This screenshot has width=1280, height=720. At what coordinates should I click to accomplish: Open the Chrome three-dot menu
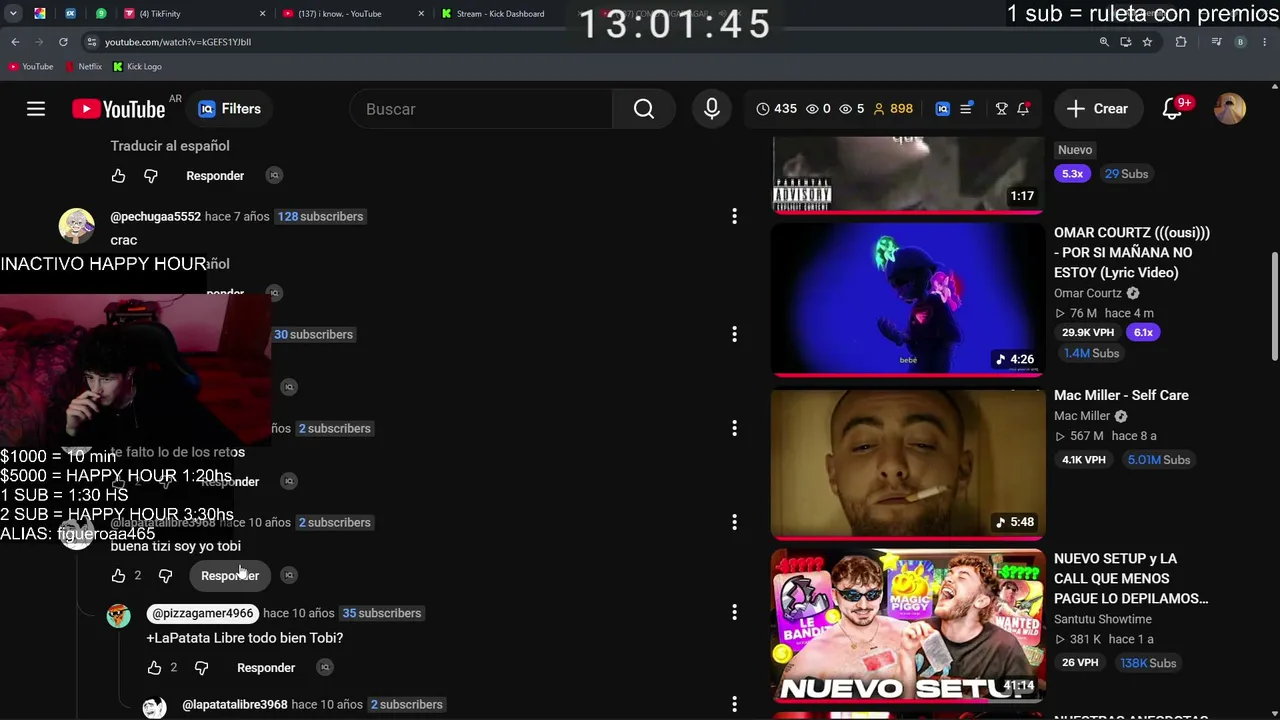pos(1265,42)
